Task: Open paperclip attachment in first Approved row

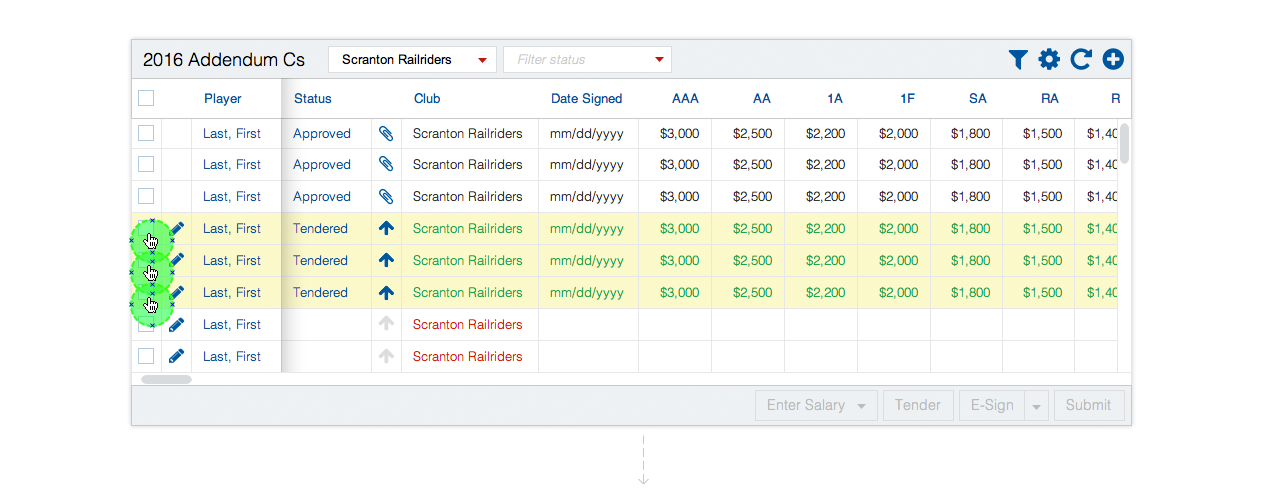Action: pos(386,133)
